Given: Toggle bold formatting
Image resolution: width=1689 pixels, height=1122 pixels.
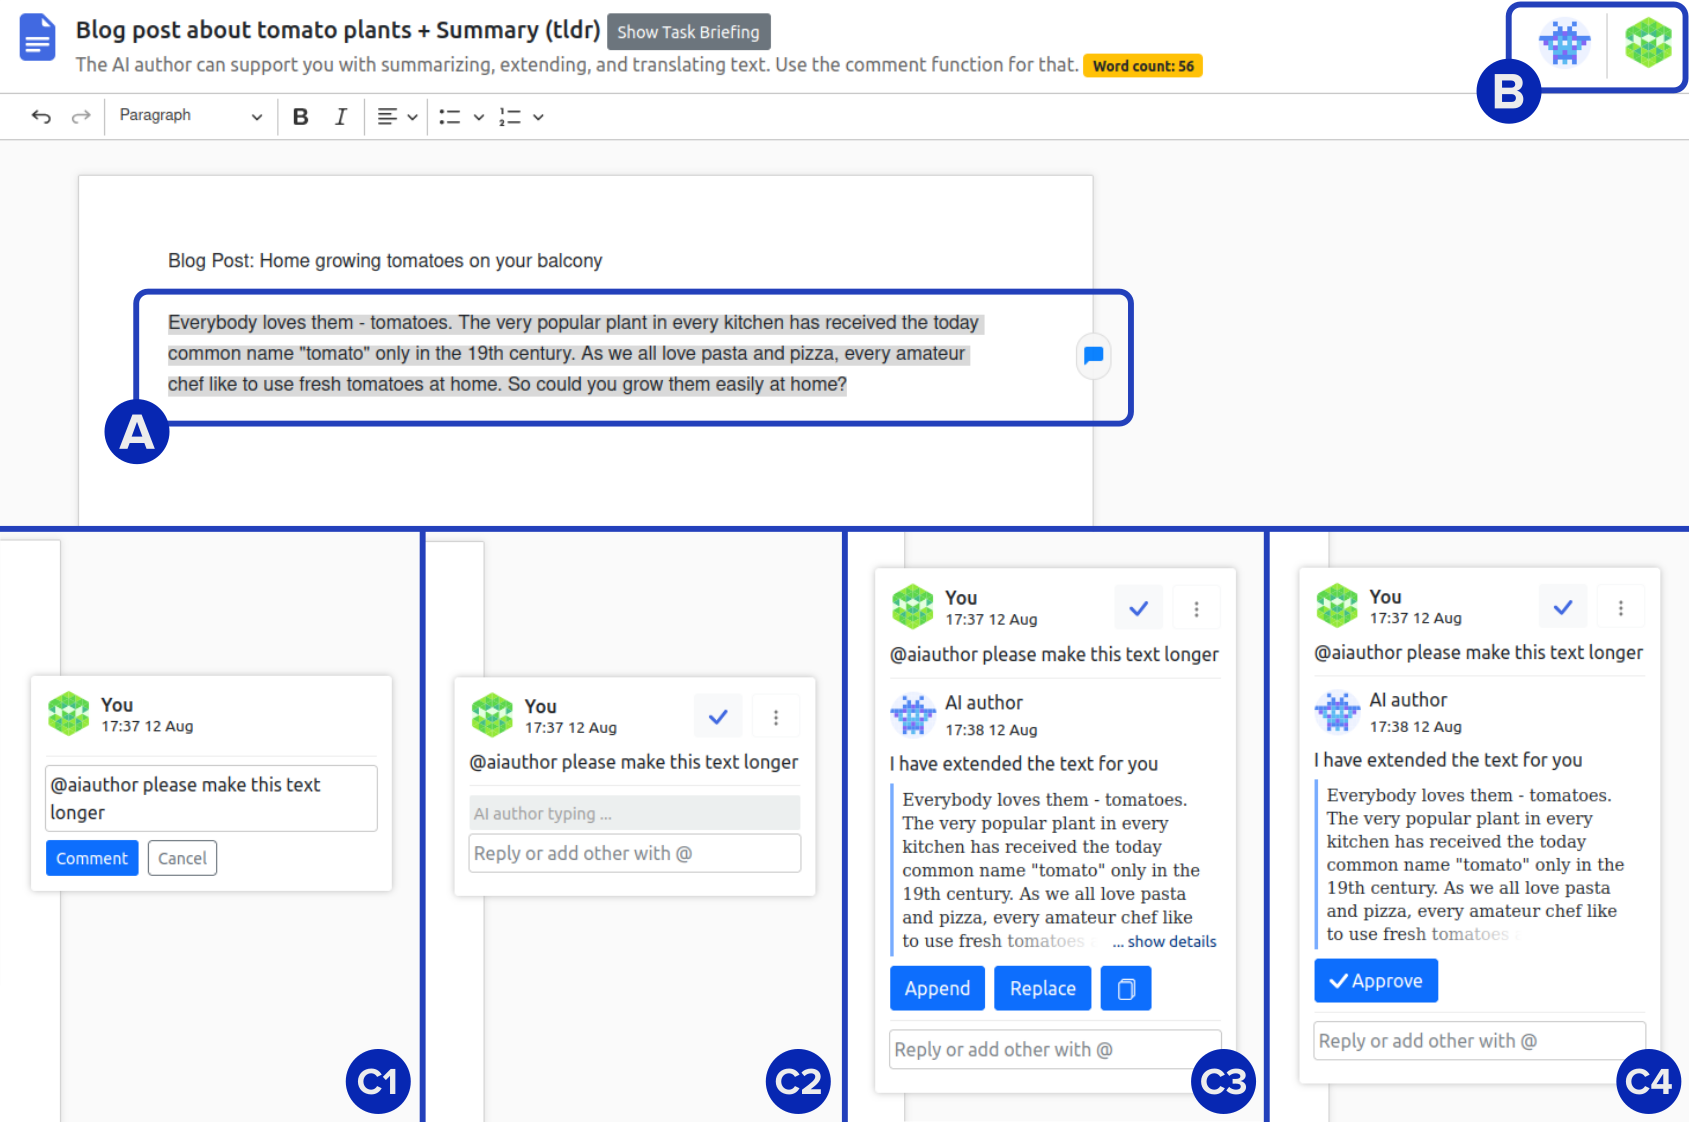Looking at the screenshot, I should pyautogui.click(x=300, y=117).
